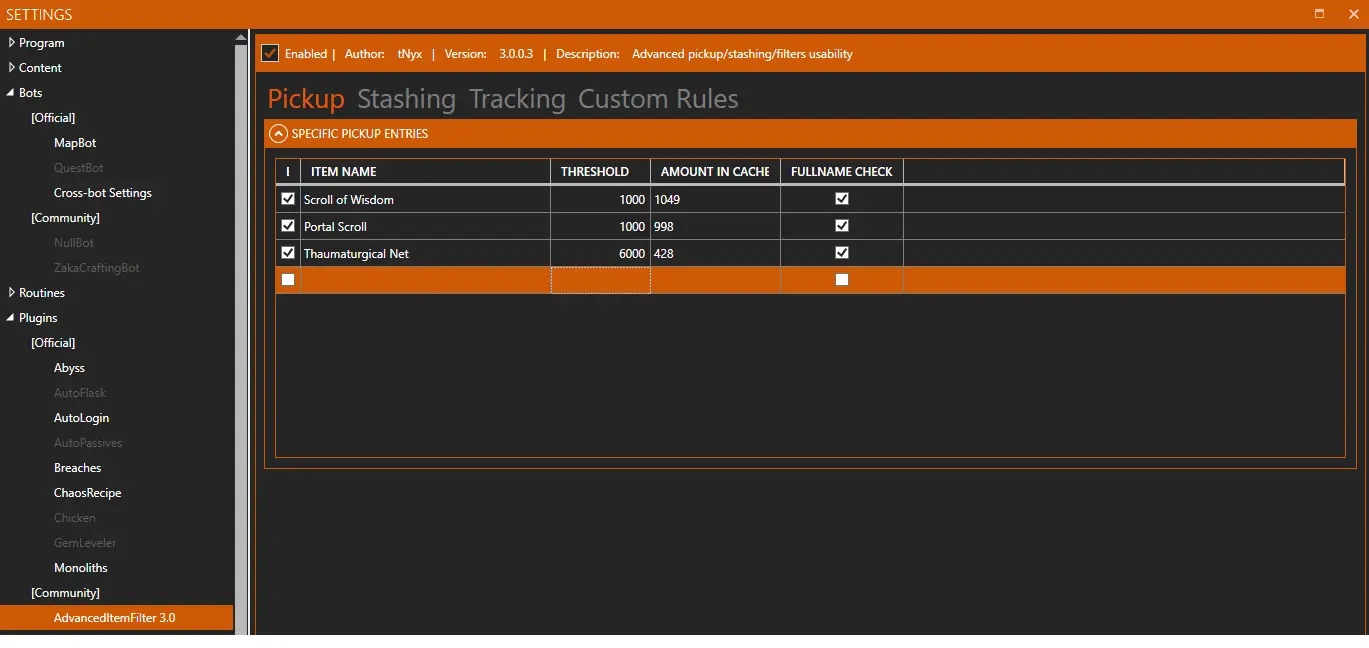Expand the Program tree node
Screen dimensions: 1369x648
[x=11, y=43]
